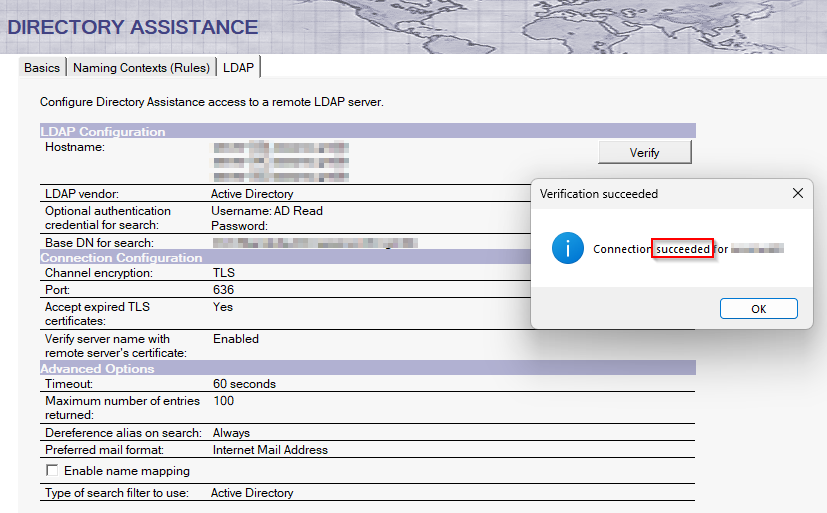827x513 pixels.
Task: Click the blue information icon in dialog
Action: pyautogui.click(x=568, y=249)
